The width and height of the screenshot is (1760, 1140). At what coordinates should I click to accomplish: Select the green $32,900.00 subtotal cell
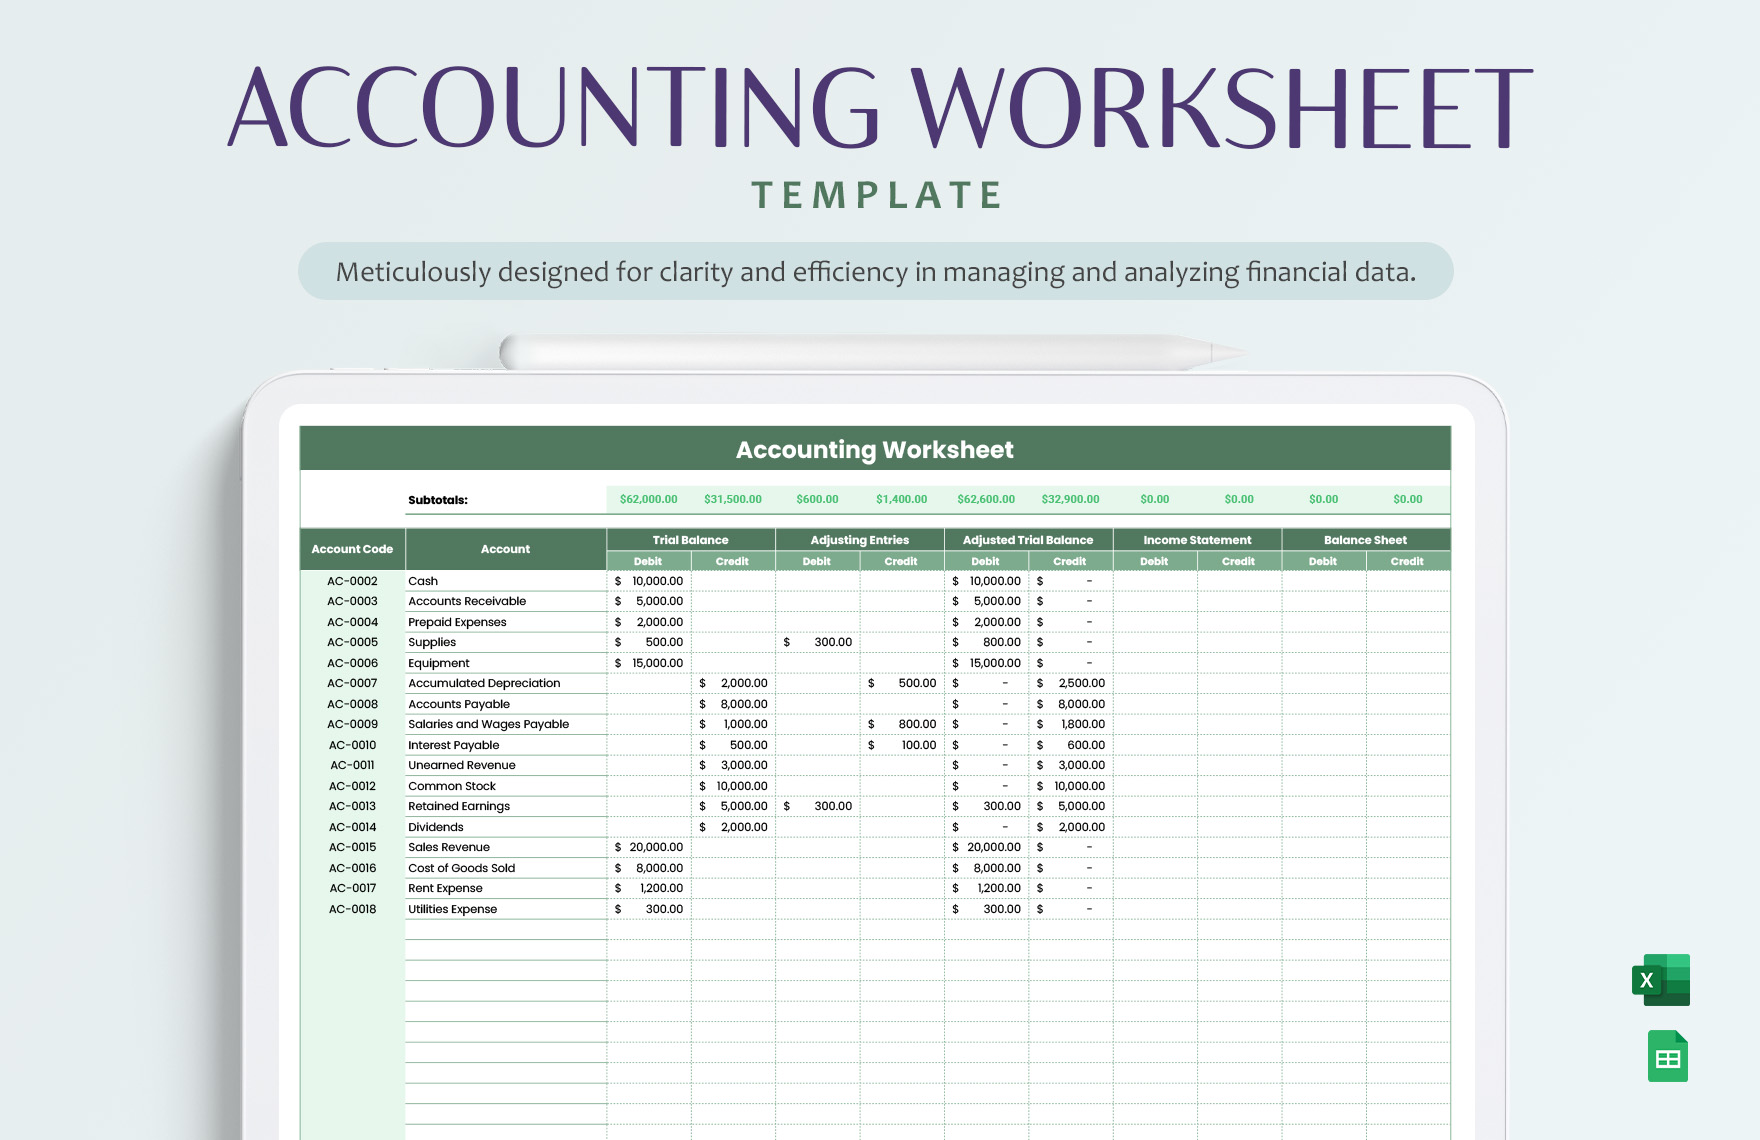pyautogui.click(x=1070, y=499)
